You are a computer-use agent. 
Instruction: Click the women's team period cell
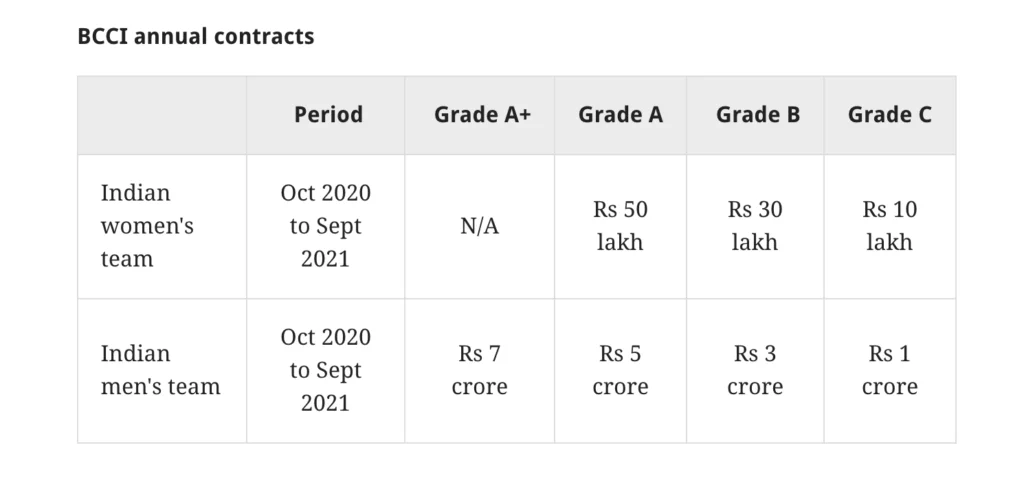tap(325, 226)
